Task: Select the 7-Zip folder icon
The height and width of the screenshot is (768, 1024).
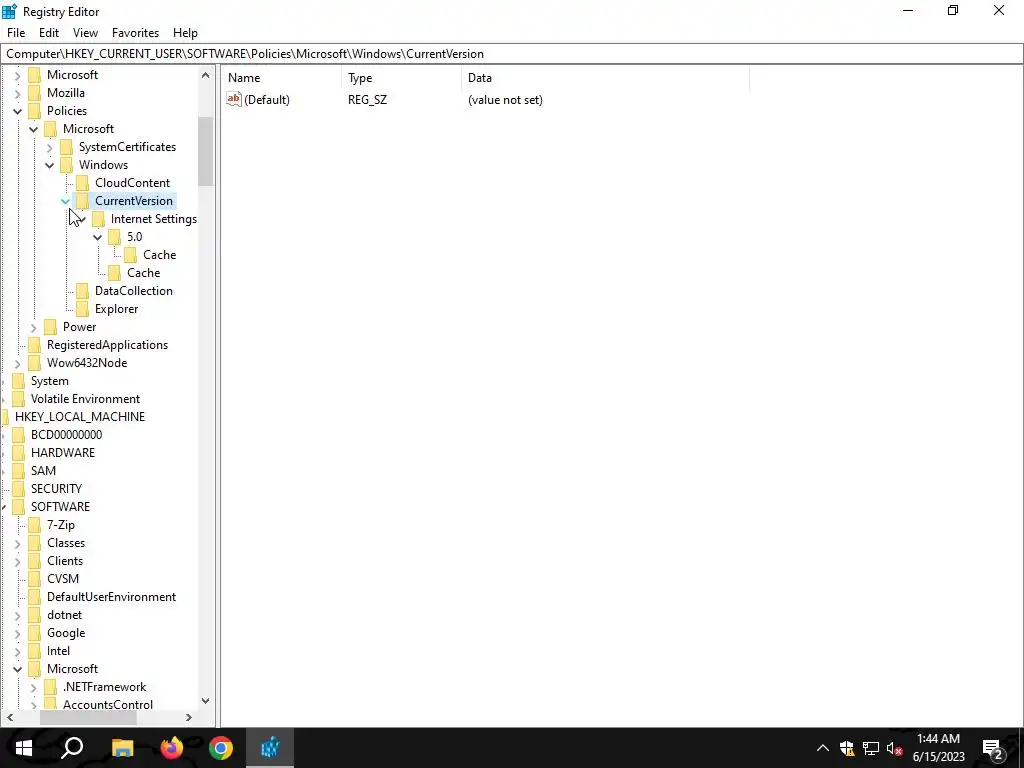Action: (x=34, y=525)
